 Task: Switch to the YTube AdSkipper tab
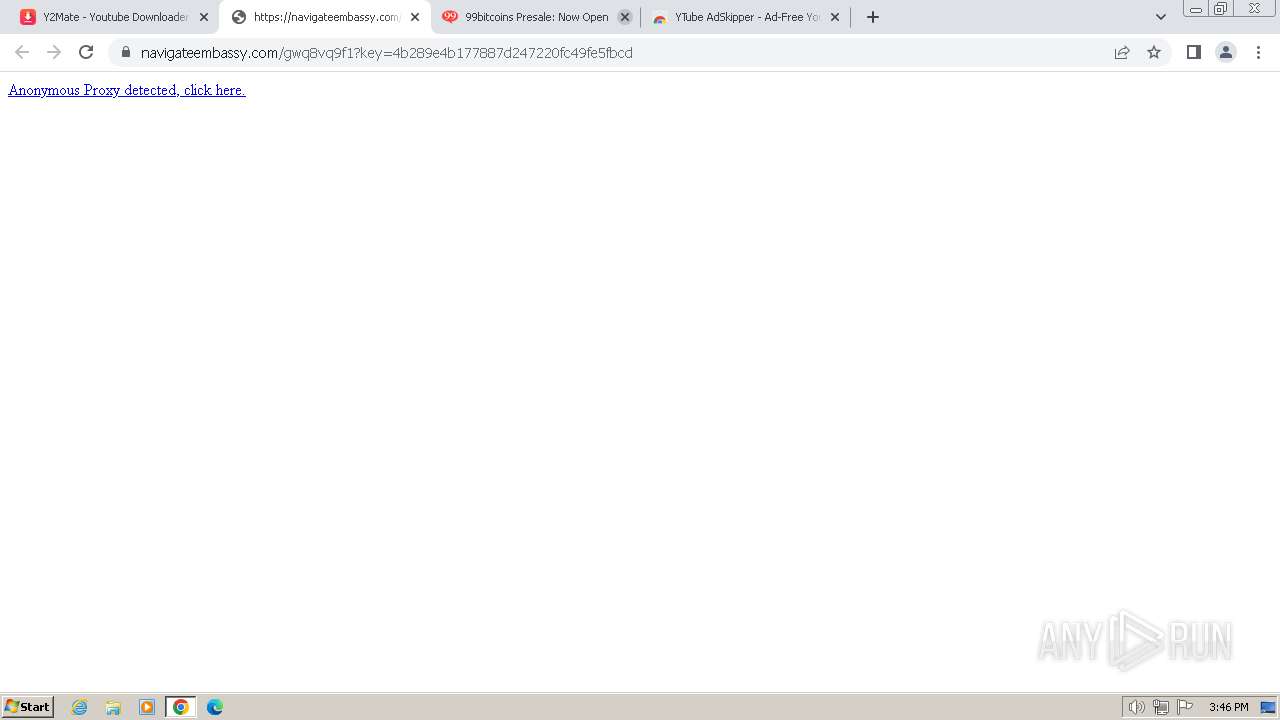(746, 17)
